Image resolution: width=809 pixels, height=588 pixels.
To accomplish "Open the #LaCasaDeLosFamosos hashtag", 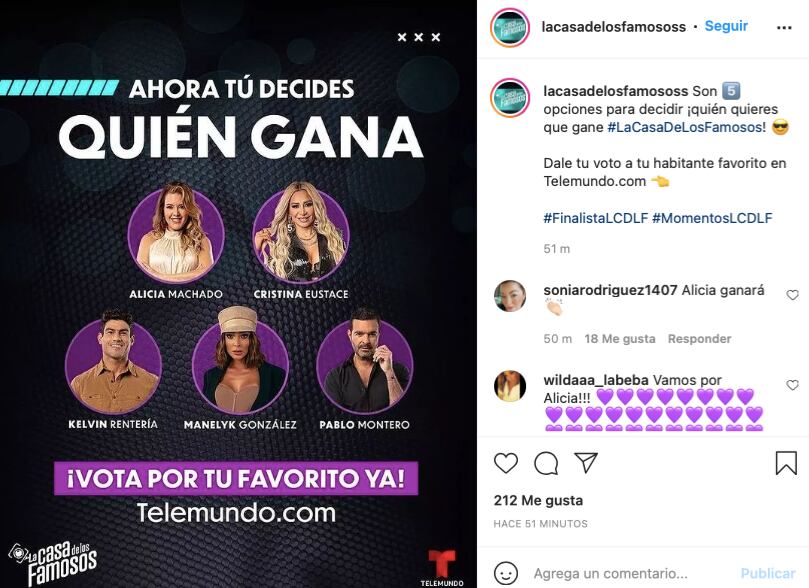I will (687, 127).
